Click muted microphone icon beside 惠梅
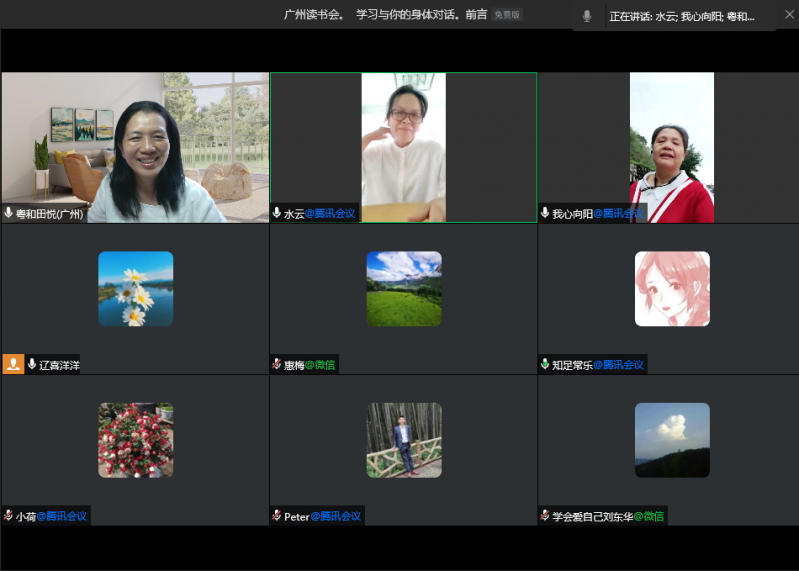 click(277, 365)
